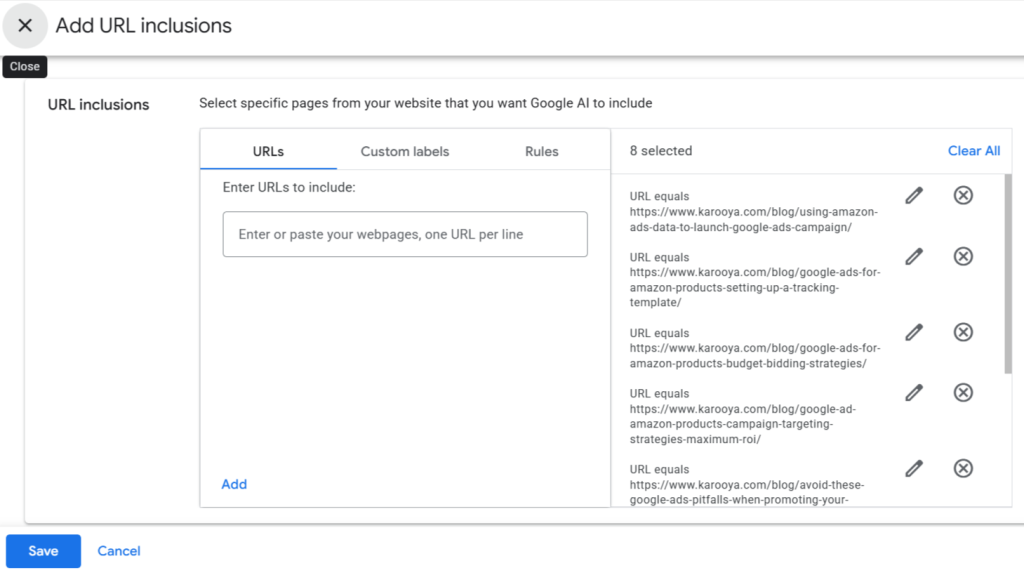Edit the budget-bidding-strategies URL entry
The width and height of the screenshot is (1024, 575).
tap(914, 332)
